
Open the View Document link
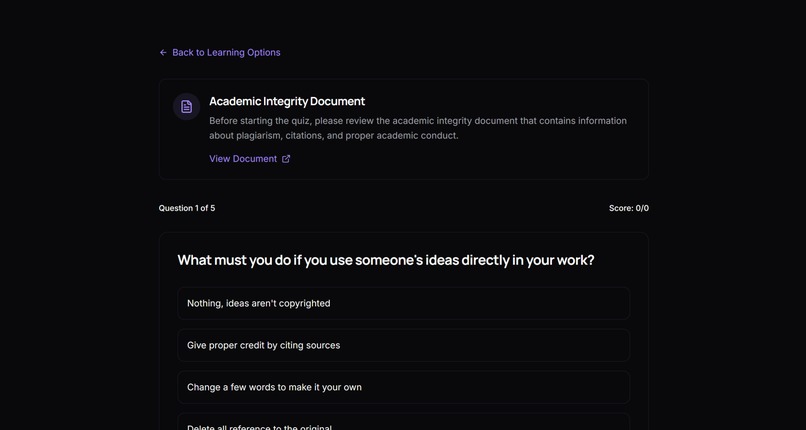click(x=250, y=159)
